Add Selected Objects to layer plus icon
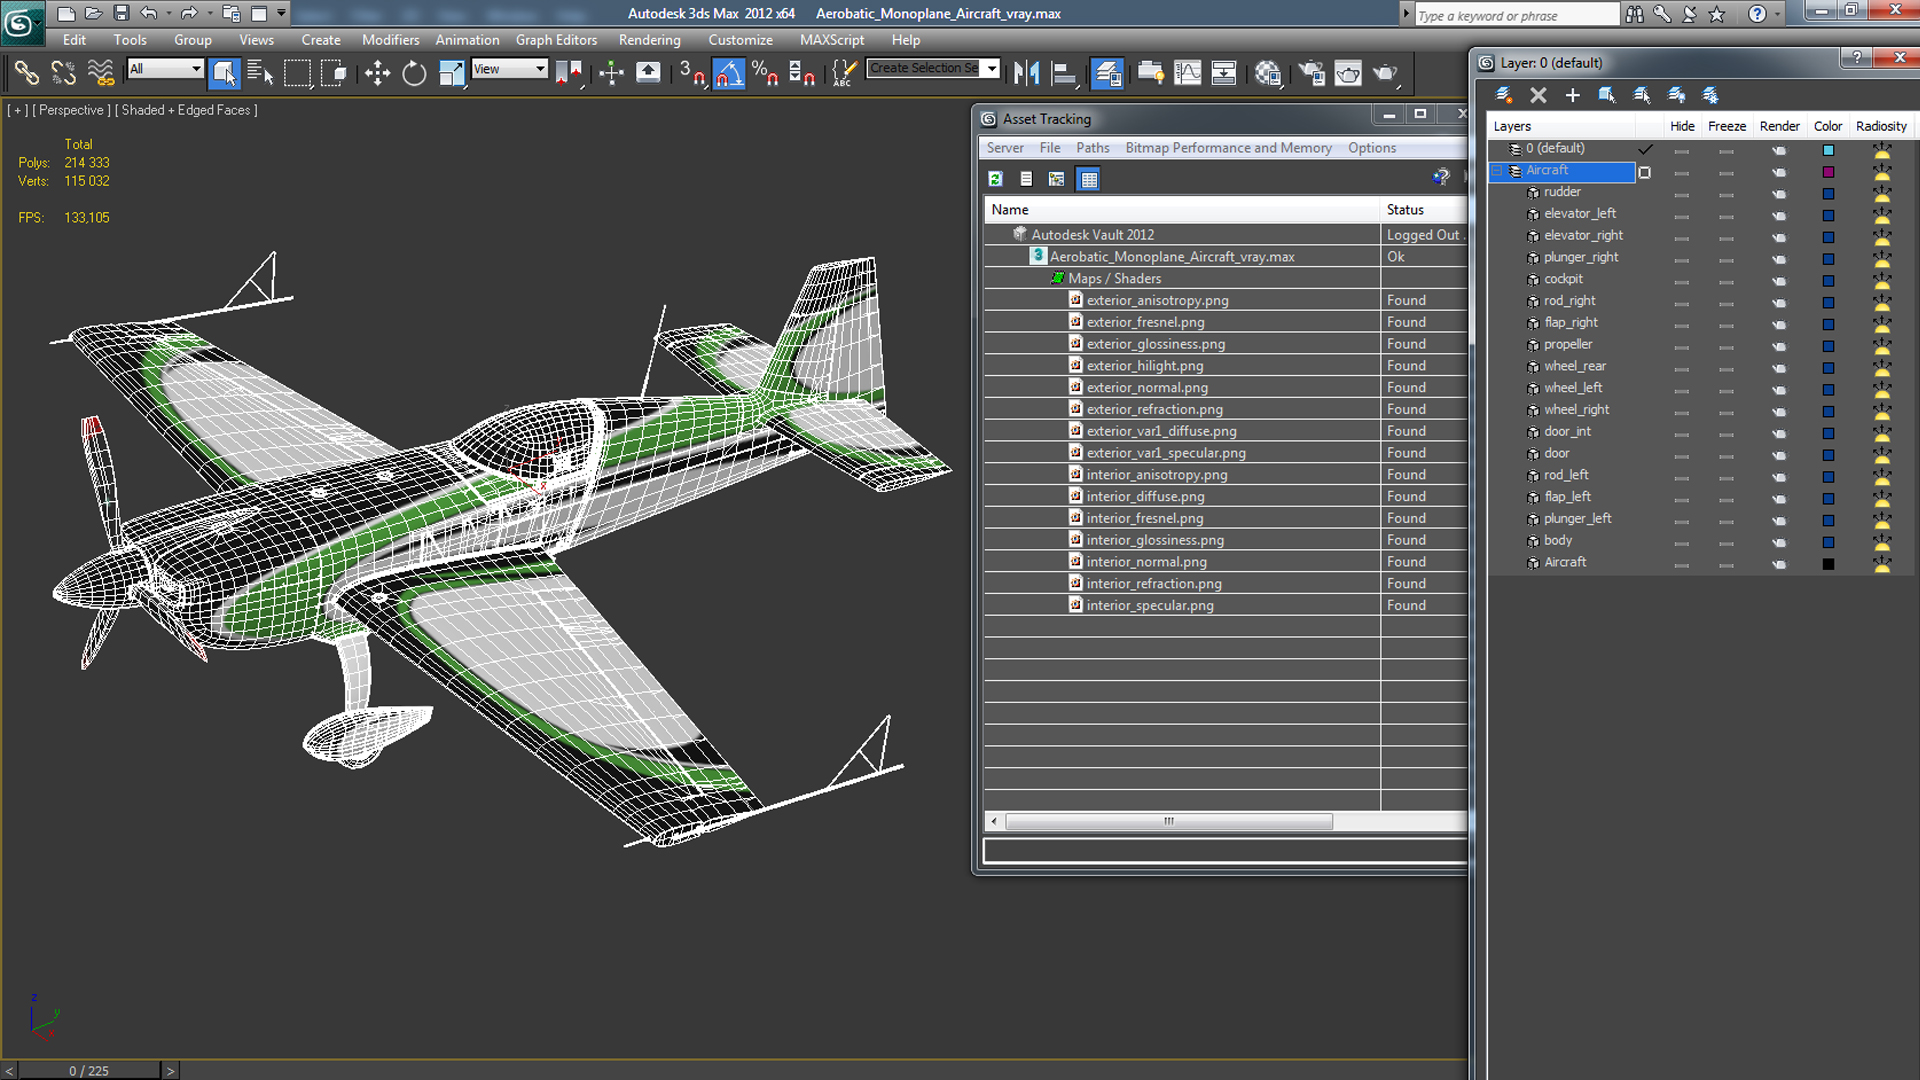1920x1080 pixels. tap(1572, 95)
